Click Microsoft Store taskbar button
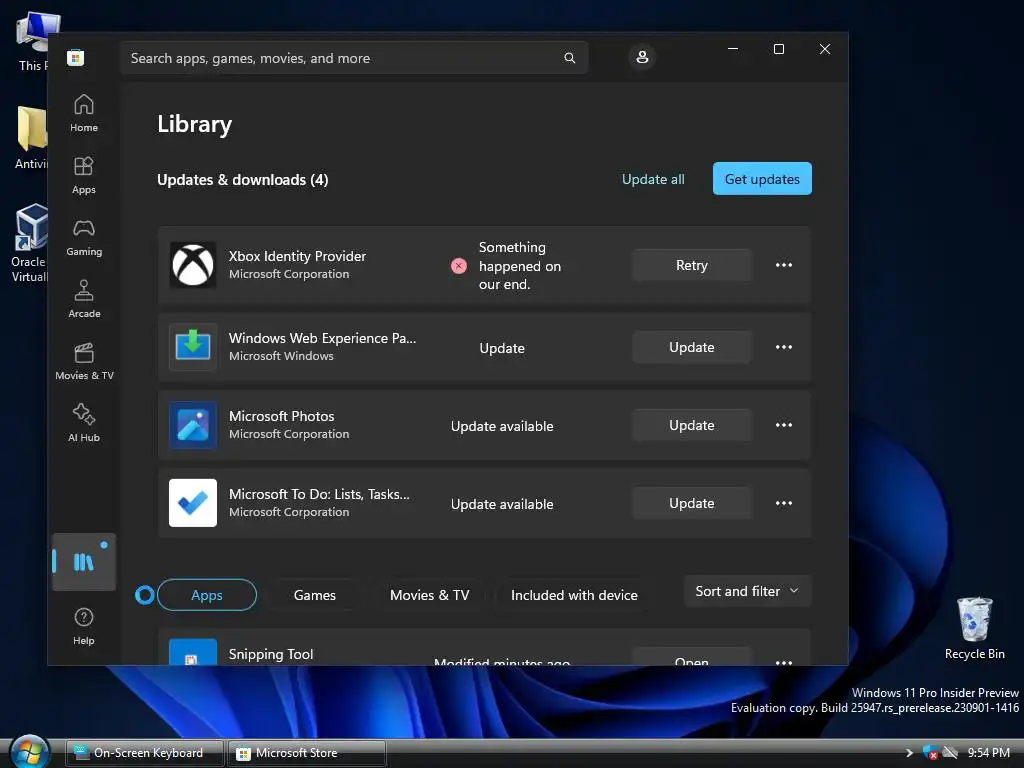The image size is (1024, 768). [307, 753]
